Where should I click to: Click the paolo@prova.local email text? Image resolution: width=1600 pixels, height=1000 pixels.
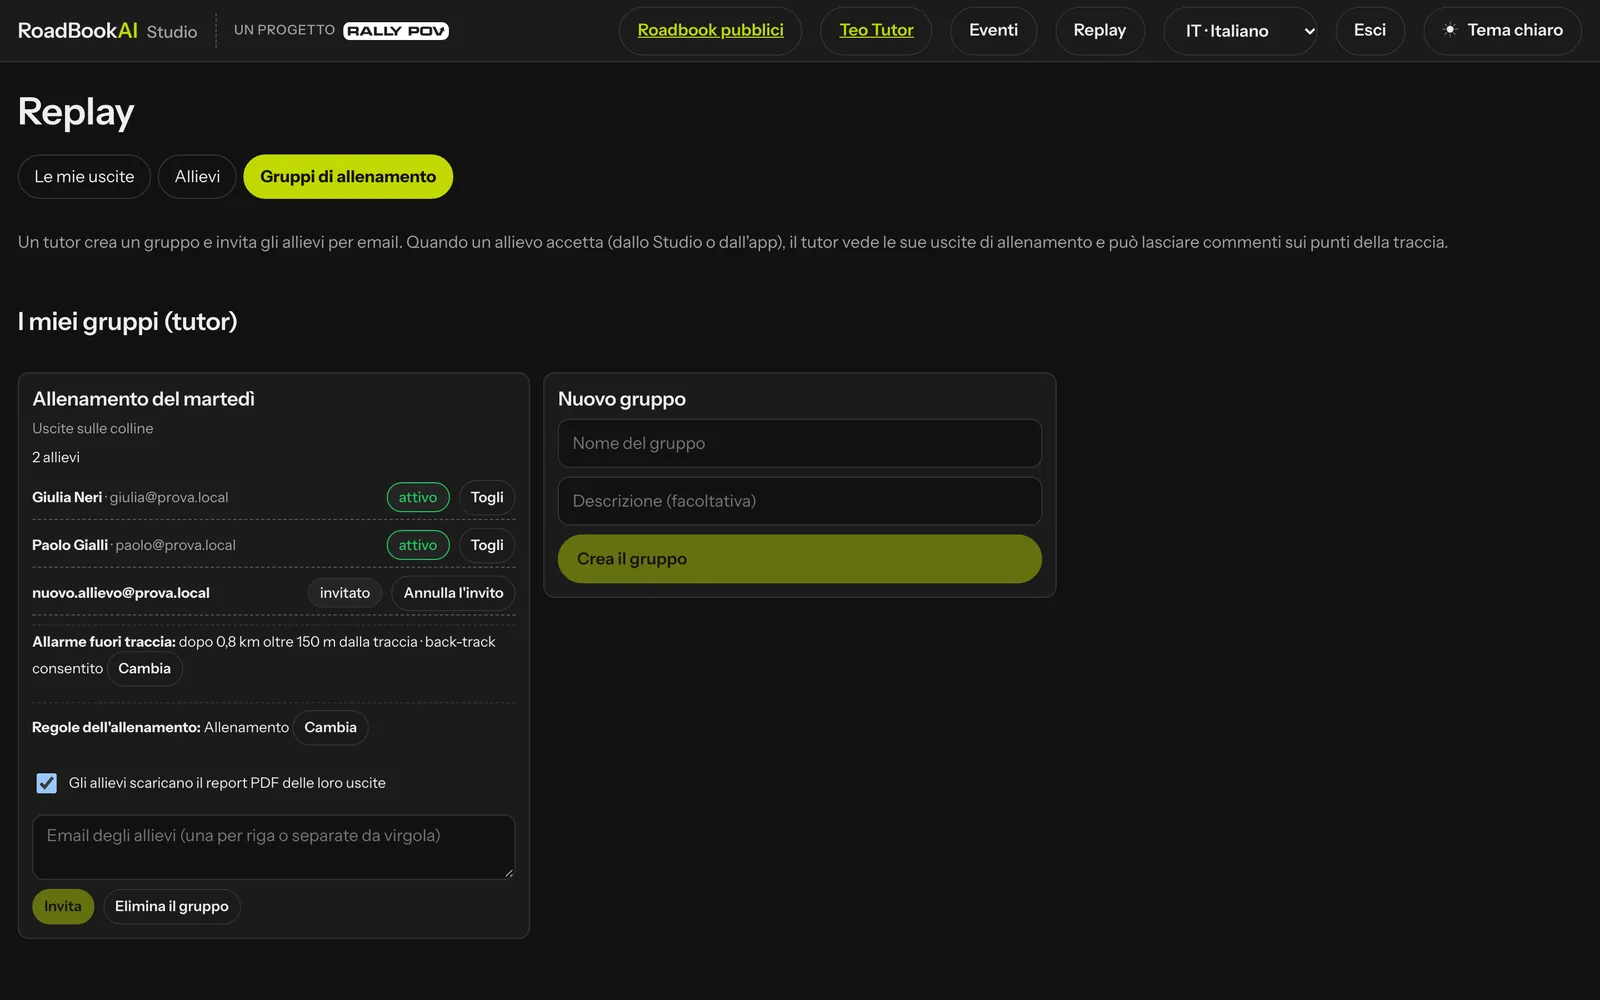point(176,545)
